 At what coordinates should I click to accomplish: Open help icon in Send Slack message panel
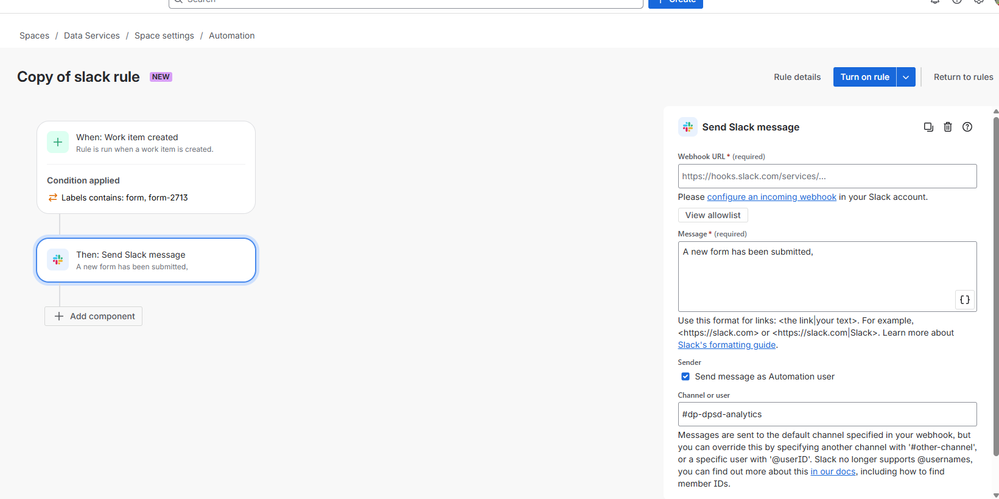(x=967, y=127)
